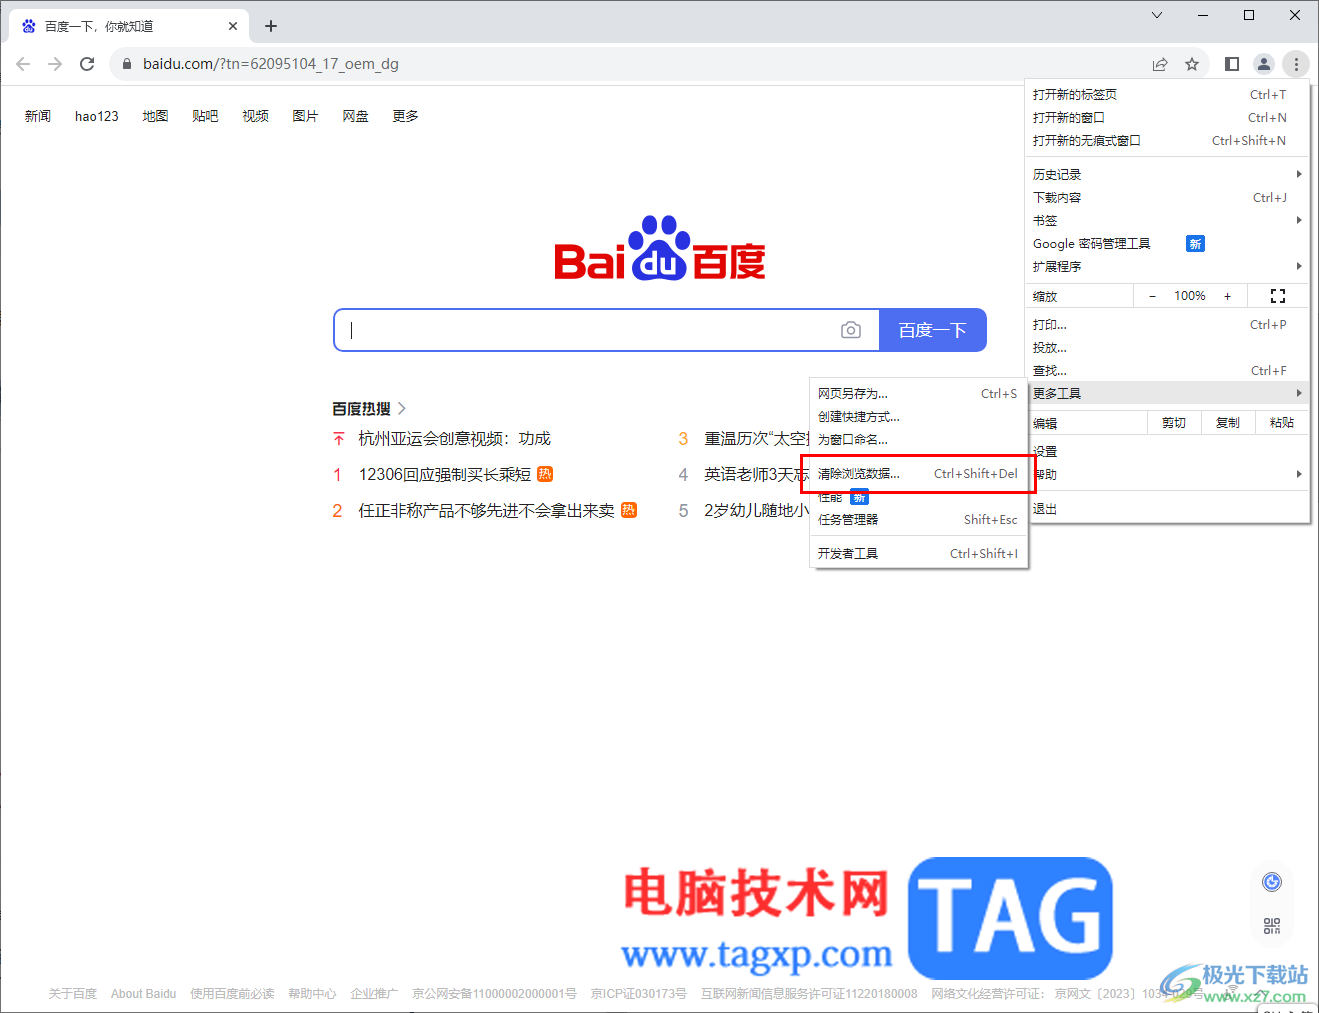
Task: Open the 贴吧 link
Action: pos(205,116)
